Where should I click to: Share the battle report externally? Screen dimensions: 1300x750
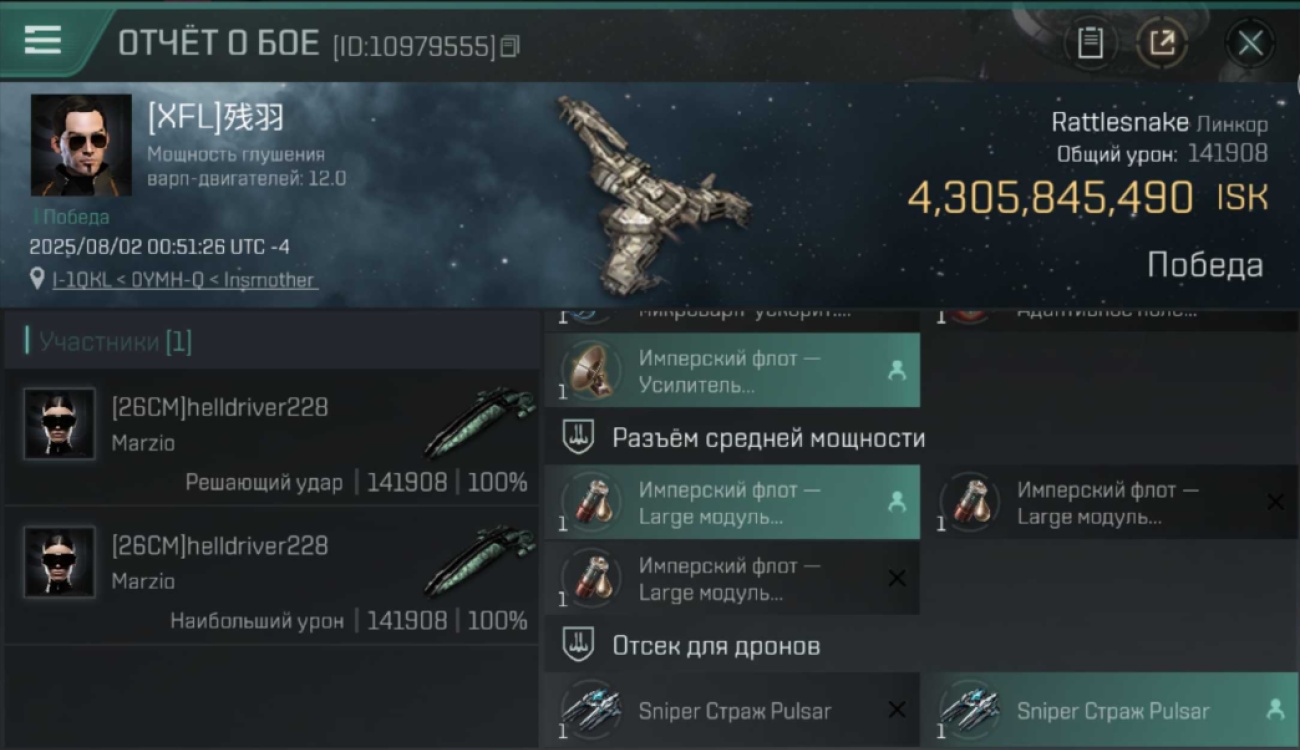(1162, 43)
